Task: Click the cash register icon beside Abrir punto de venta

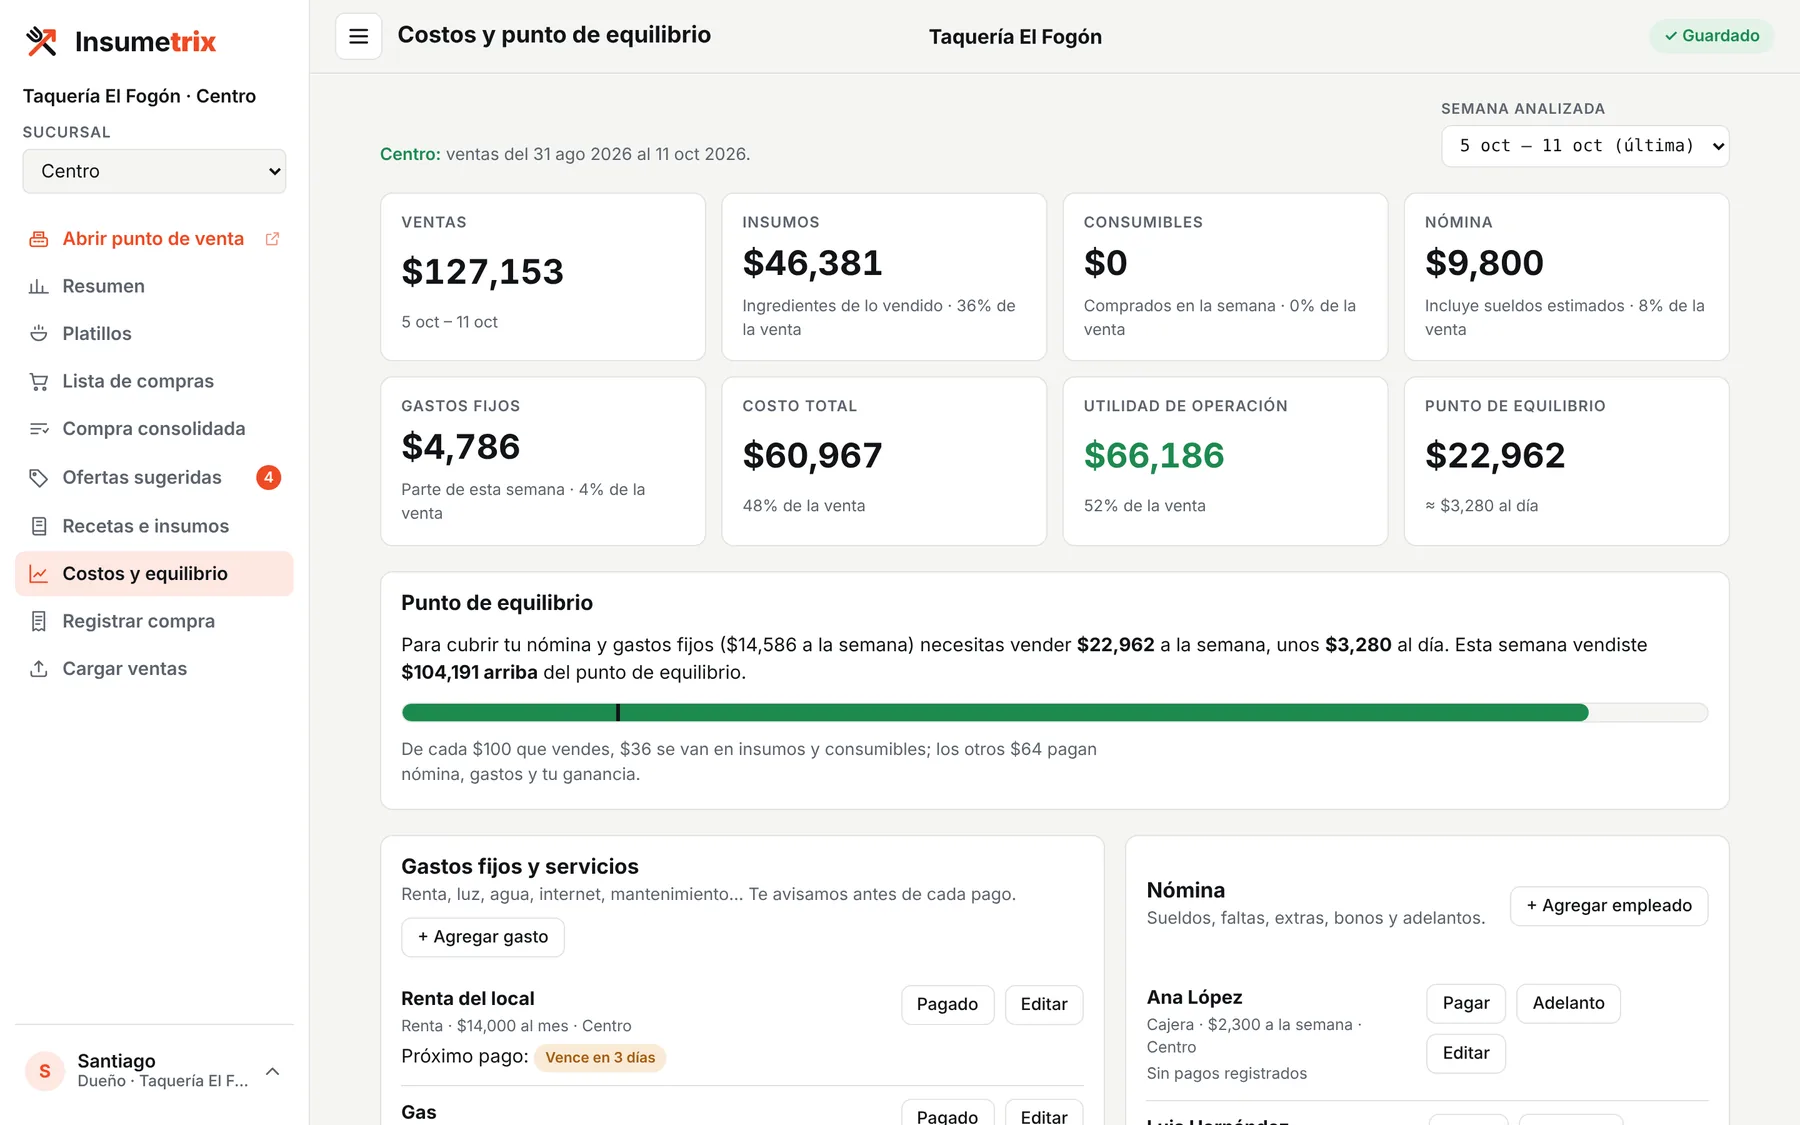Action: pyautogui.click(x=39, y=239)
